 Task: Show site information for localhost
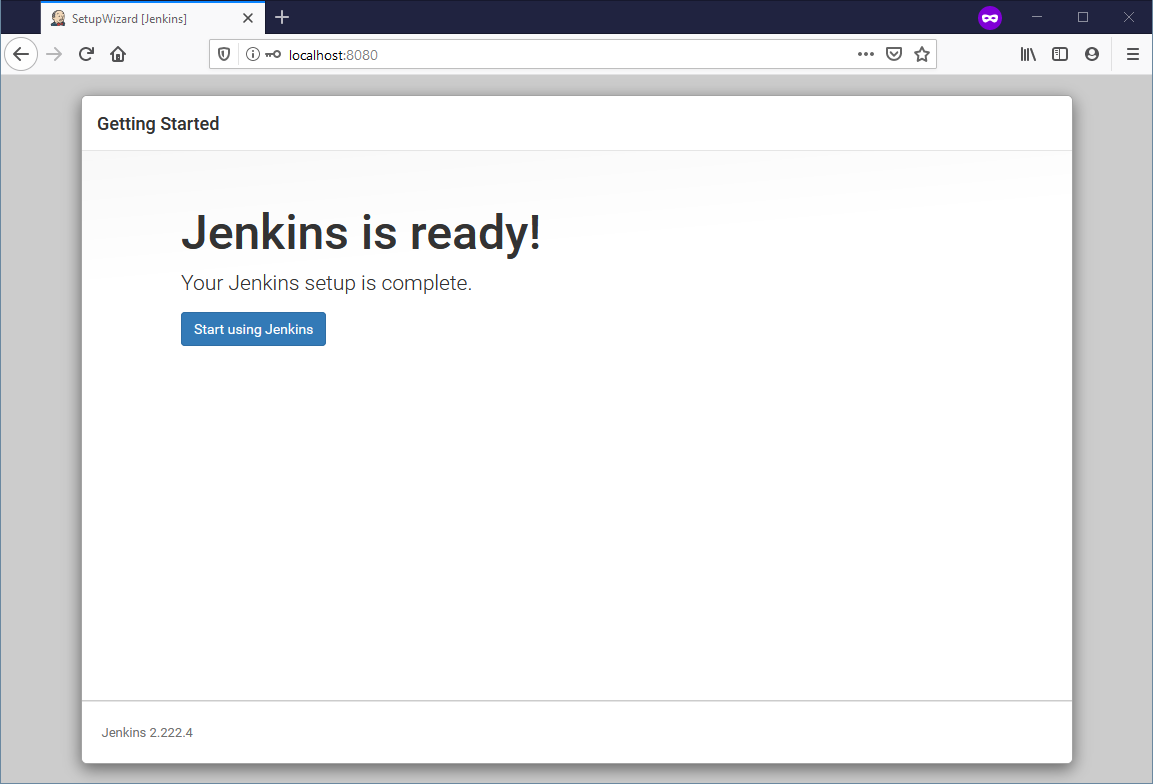pyautogui.click(x=252, y=55)
